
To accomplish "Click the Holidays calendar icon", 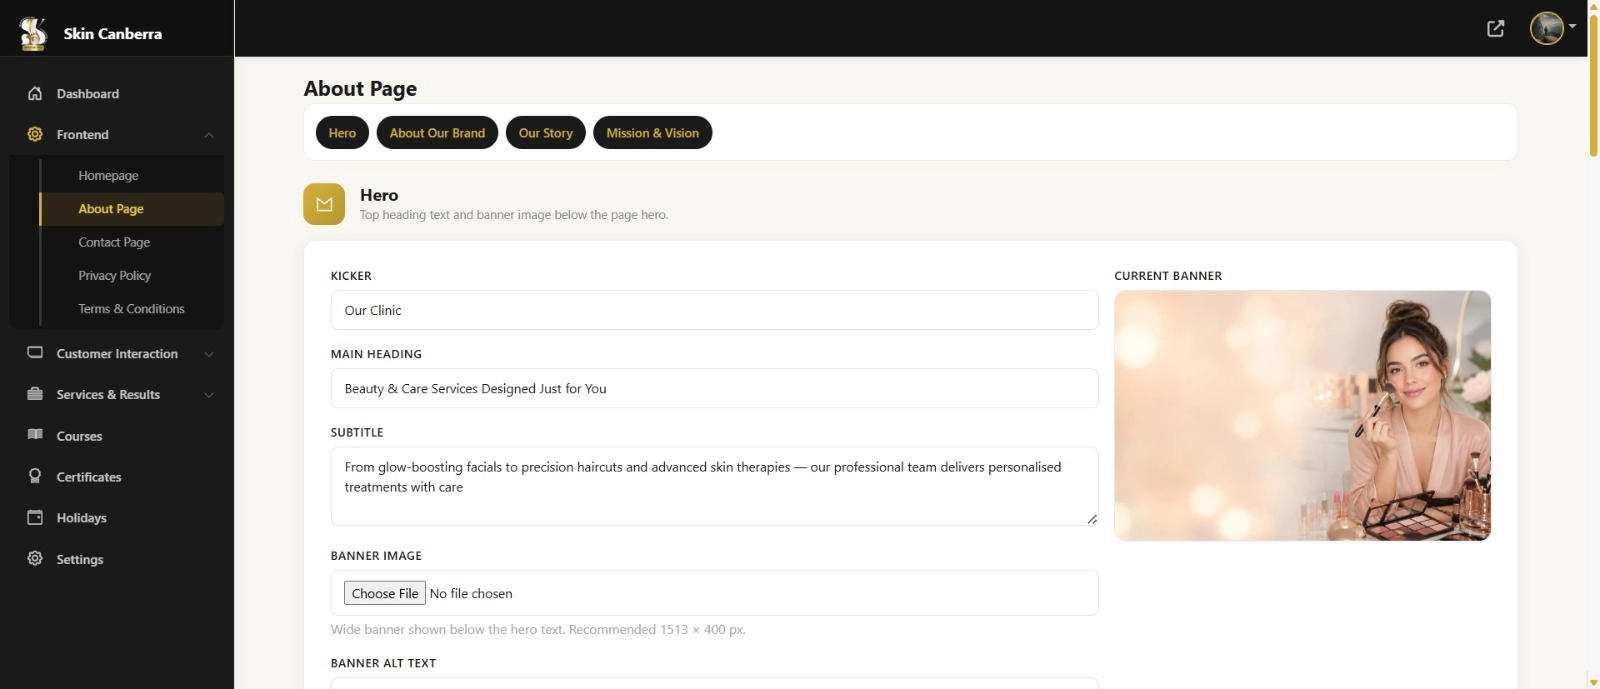I will click(35, 517).
